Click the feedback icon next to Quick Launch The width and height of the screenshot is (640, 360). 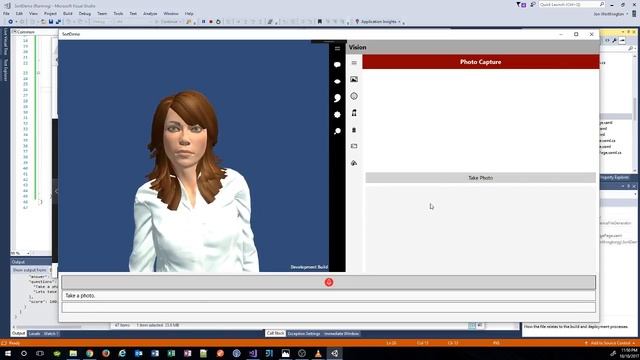pyautogui.click(x=533, y=4)
